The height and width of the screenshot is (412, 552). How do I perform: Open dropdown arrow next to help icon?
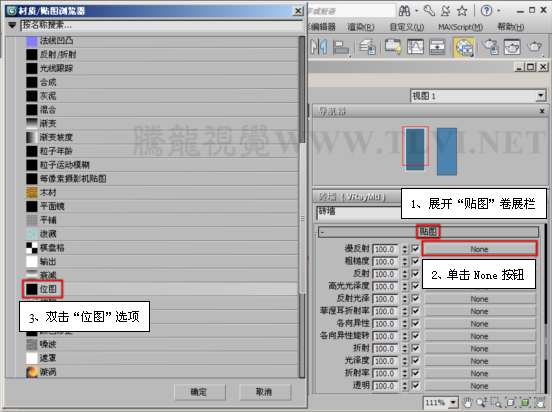point(498,11)
